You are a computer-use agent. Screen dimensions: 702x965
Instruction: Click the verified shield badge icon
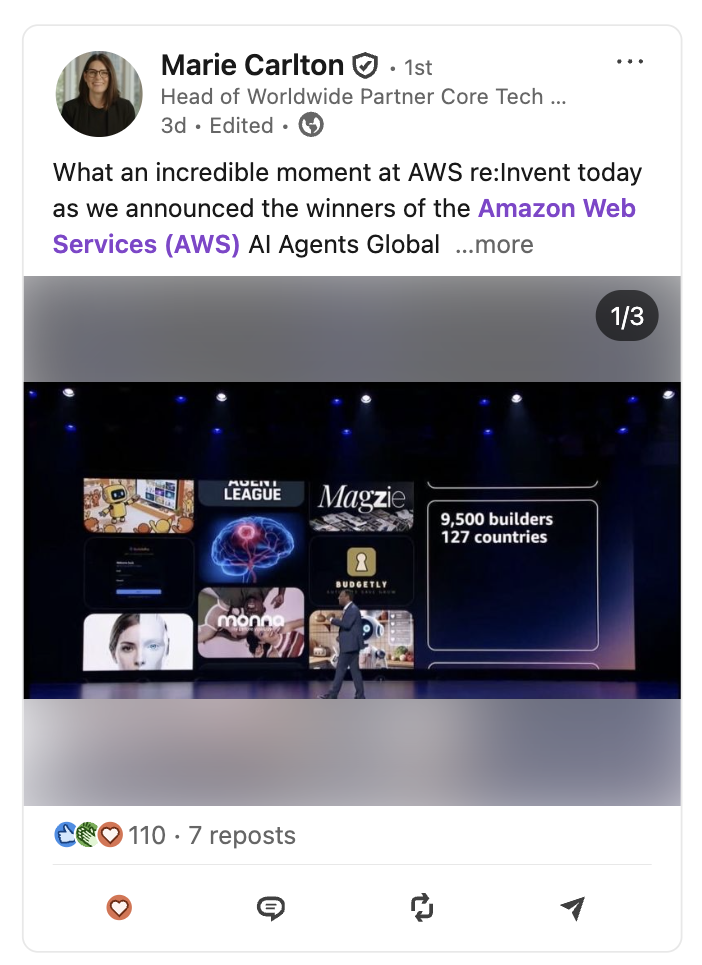click(x=365, y=66)
